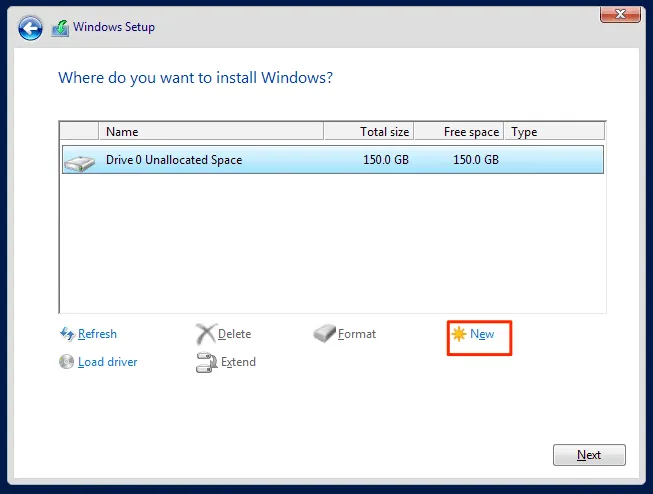Click the Windows Setup title icon
653x494 pixels.
click(60, 28)
